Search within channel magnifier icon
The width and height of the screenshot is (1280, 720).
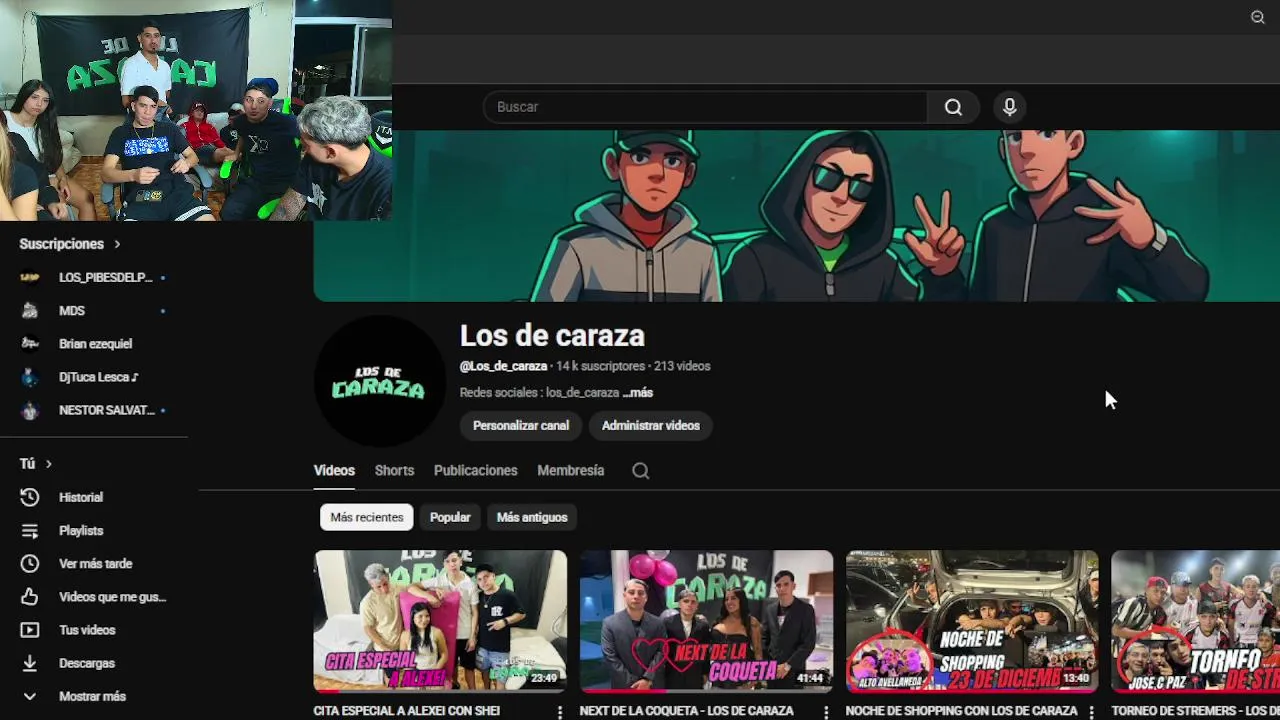pyautogui.click(x=641, y=471)
